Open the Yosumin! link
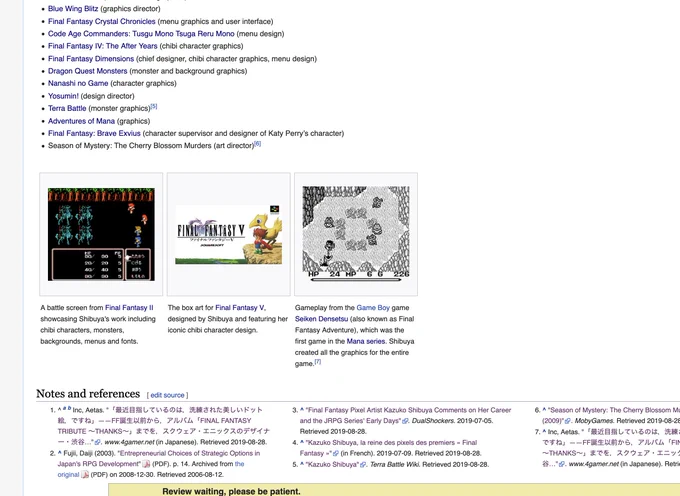 coord(63,96)
